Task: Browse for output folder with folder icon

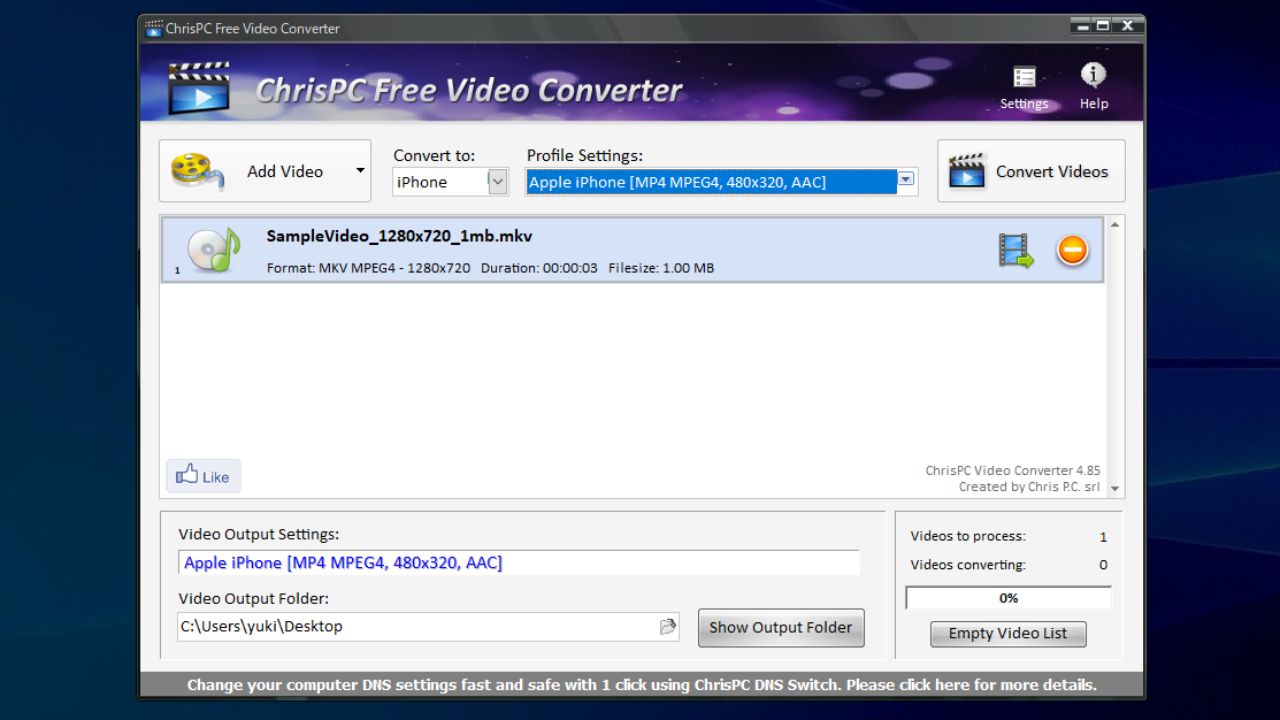Action: (x=668, y=627)
